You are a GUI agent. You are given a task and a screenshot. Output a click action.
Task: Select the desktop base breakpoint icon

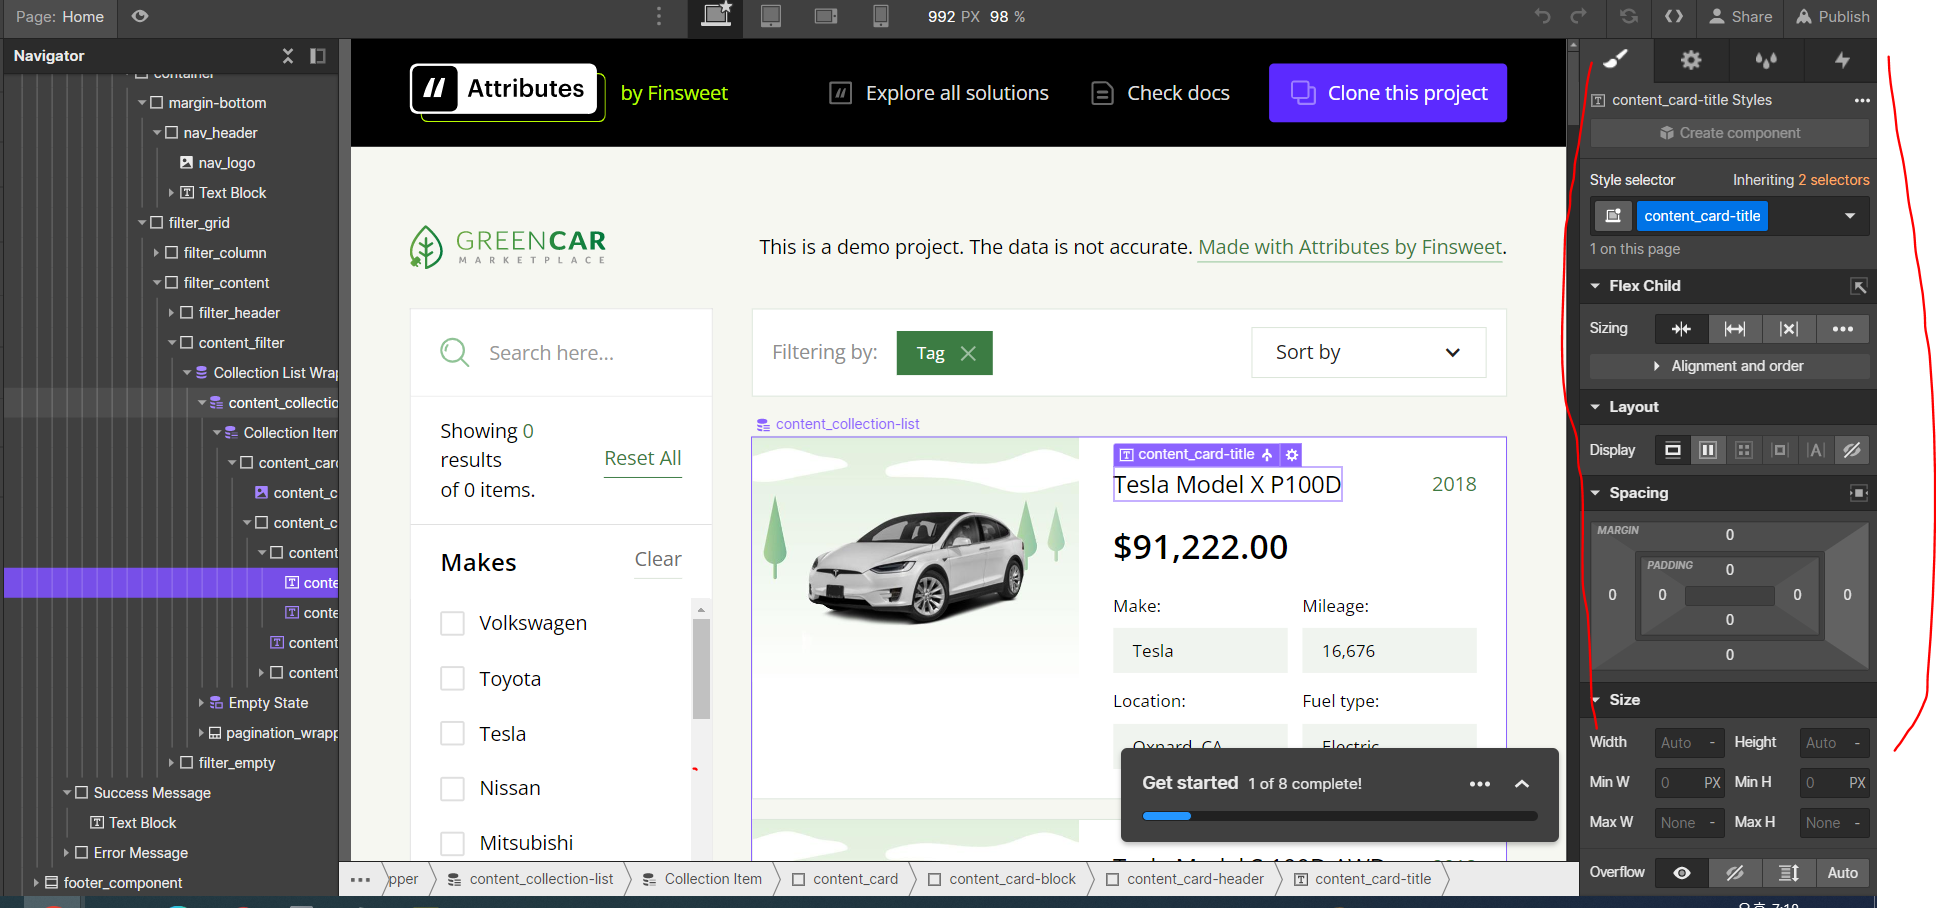coord(716,15)
